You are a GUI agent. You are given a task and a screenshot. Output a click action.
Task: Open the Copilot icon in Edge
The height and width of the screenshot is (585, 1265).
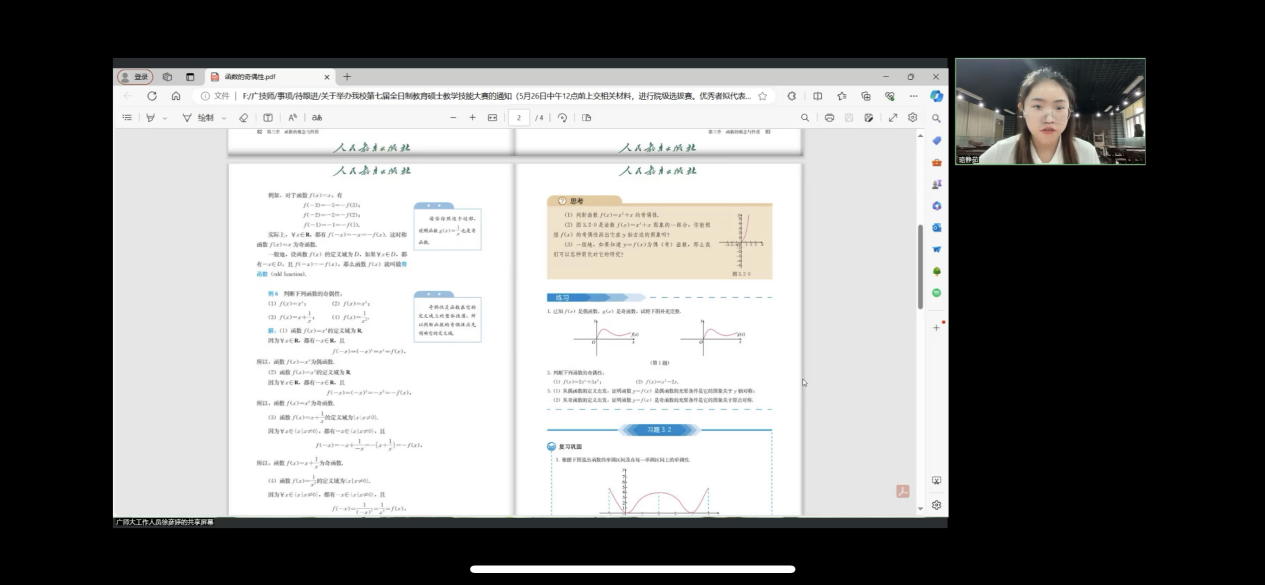point(936,96)
